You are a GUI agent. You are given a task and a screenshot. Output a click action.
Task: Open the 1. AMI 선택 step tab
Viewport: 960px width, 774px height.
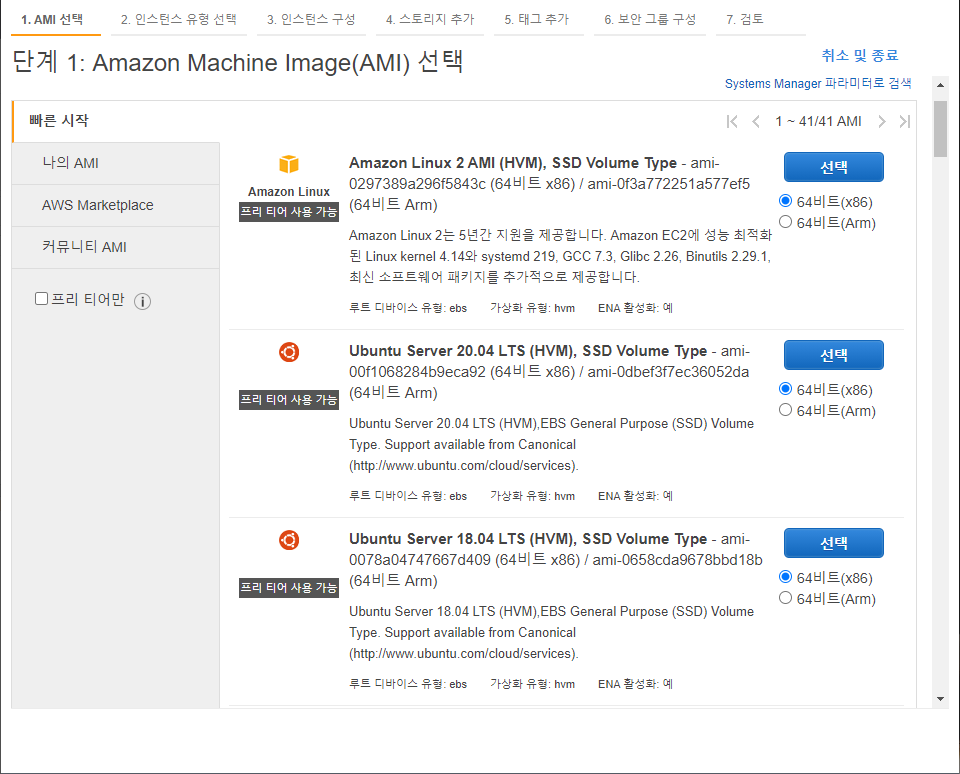[x=53, y=20]
